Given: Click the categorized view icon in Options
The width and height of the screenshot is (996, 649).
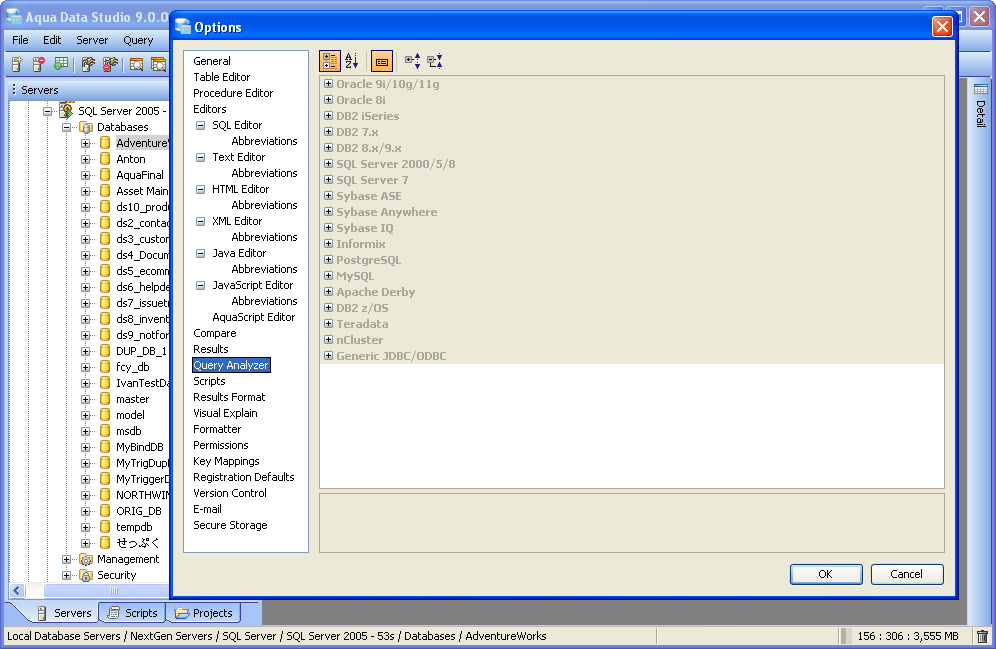Looking at the screenshot, I should pos(330,61).
